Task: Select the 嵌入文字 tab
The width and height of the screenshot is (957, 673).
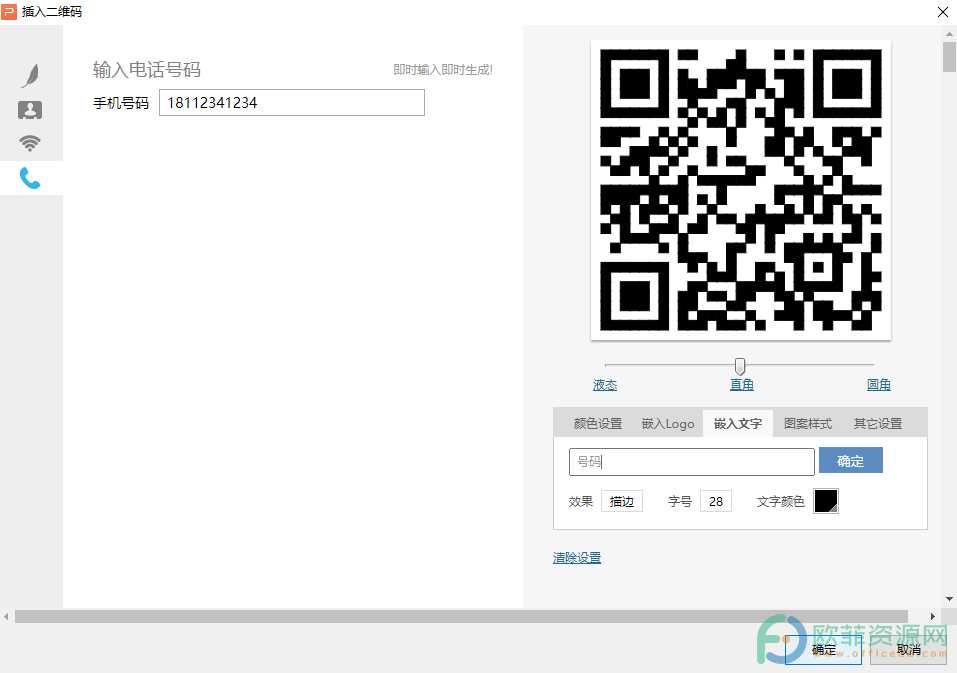Action: click(x=738, y=423)
